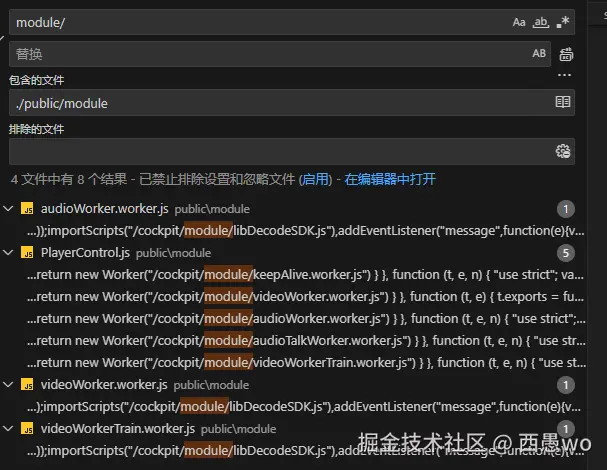
Task: Collapse videoWorker.worker.js results
Action: click(x=8, y=385)
